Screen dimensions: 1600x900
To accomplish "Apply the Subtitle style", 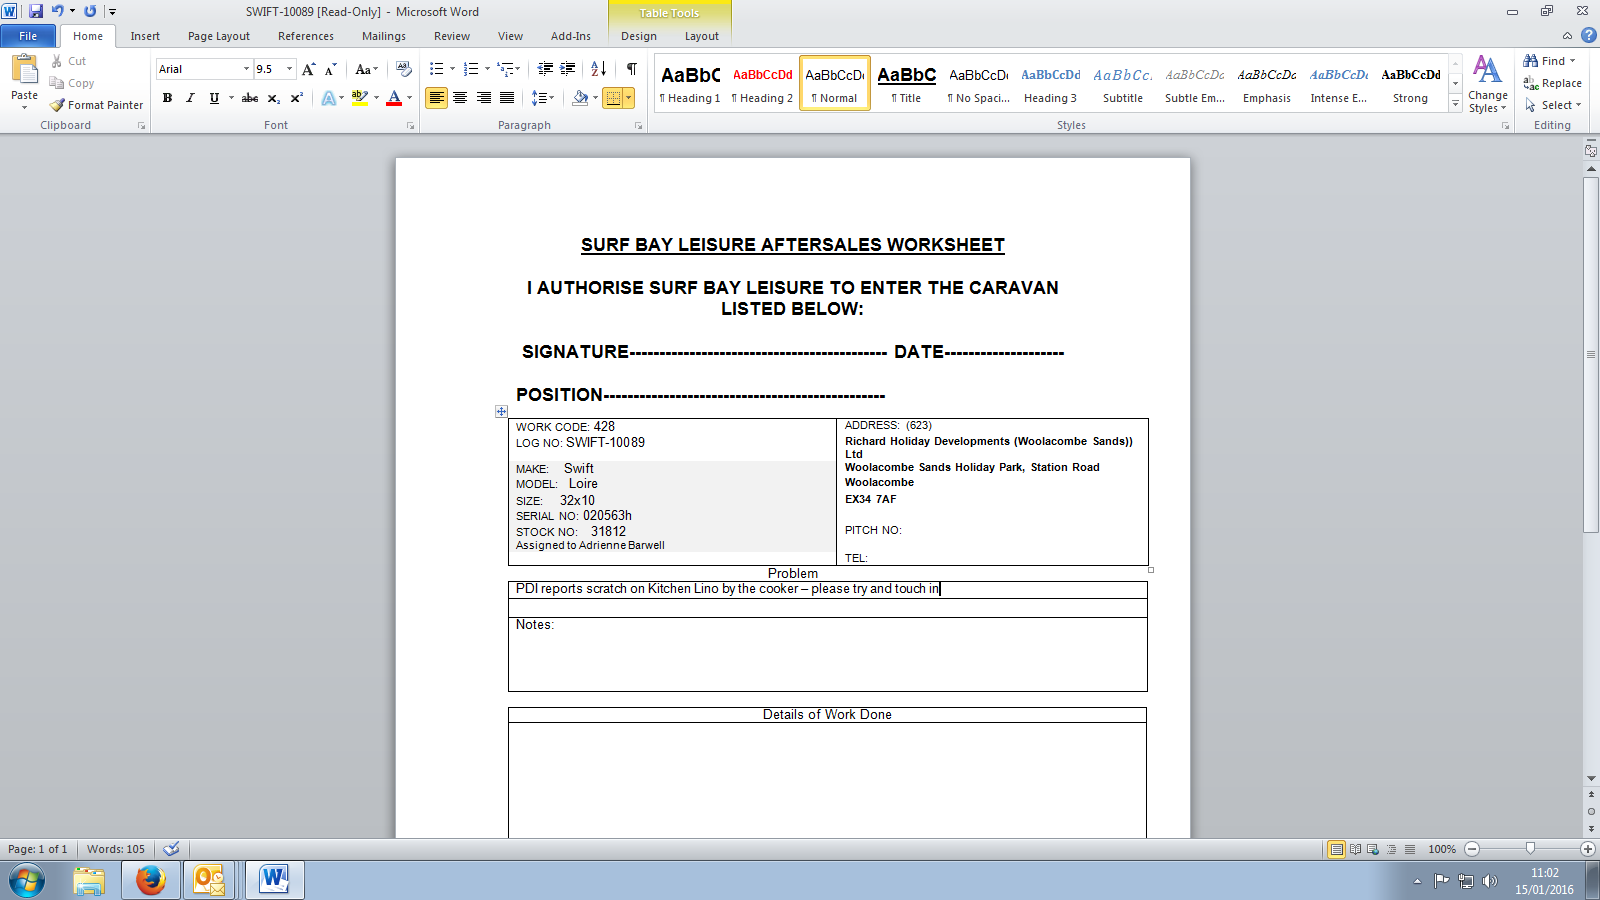I will coord(1123,83).
